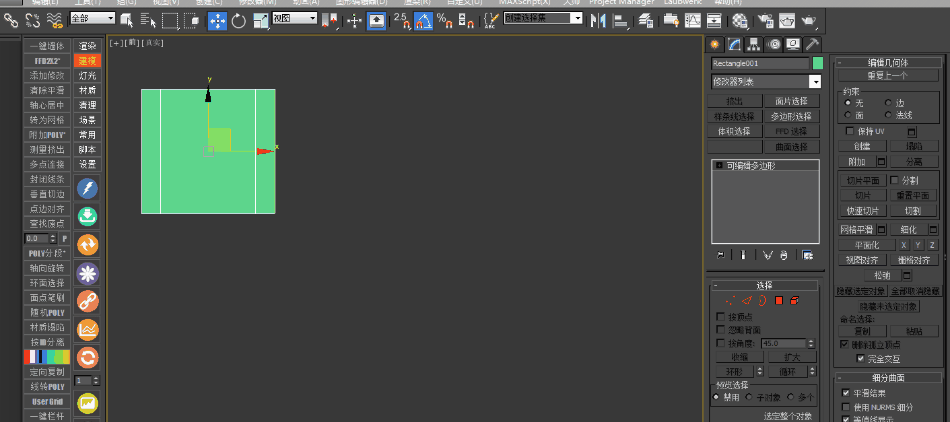Open the Utilities hammer panel tab

click(x=812, y=44)
